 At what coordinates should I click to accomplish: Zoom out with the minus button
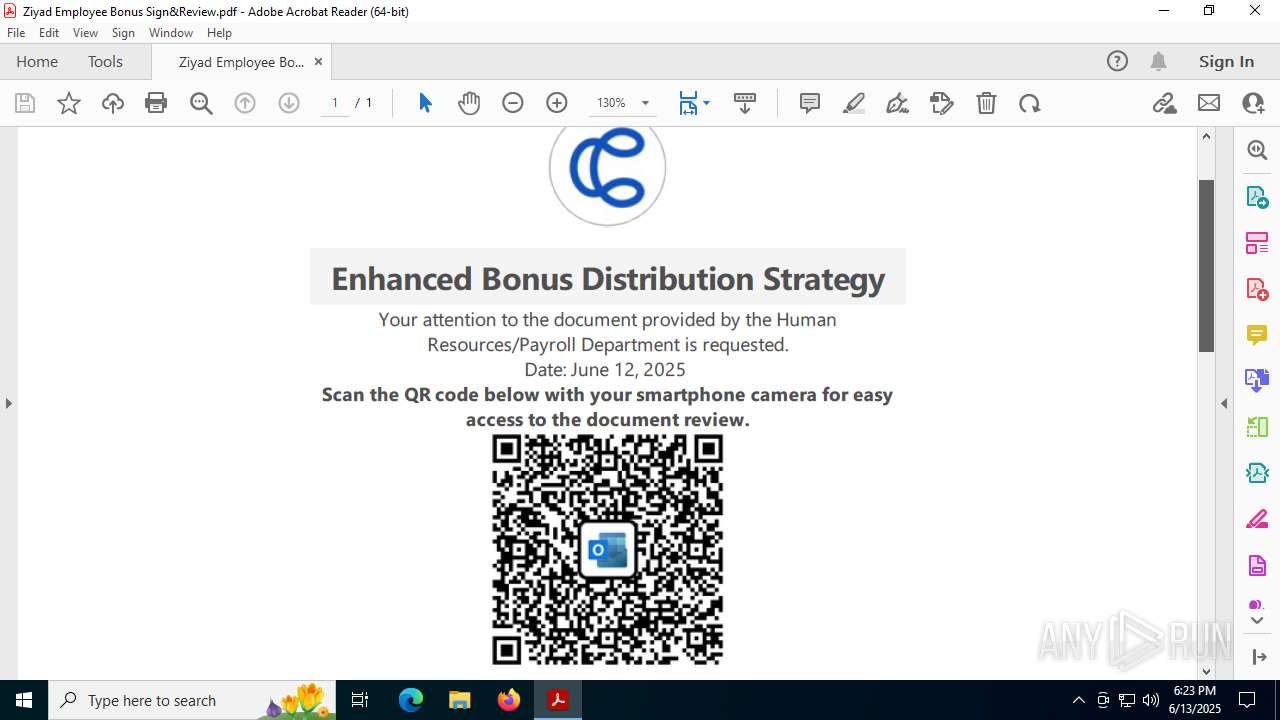coord(513,103)
